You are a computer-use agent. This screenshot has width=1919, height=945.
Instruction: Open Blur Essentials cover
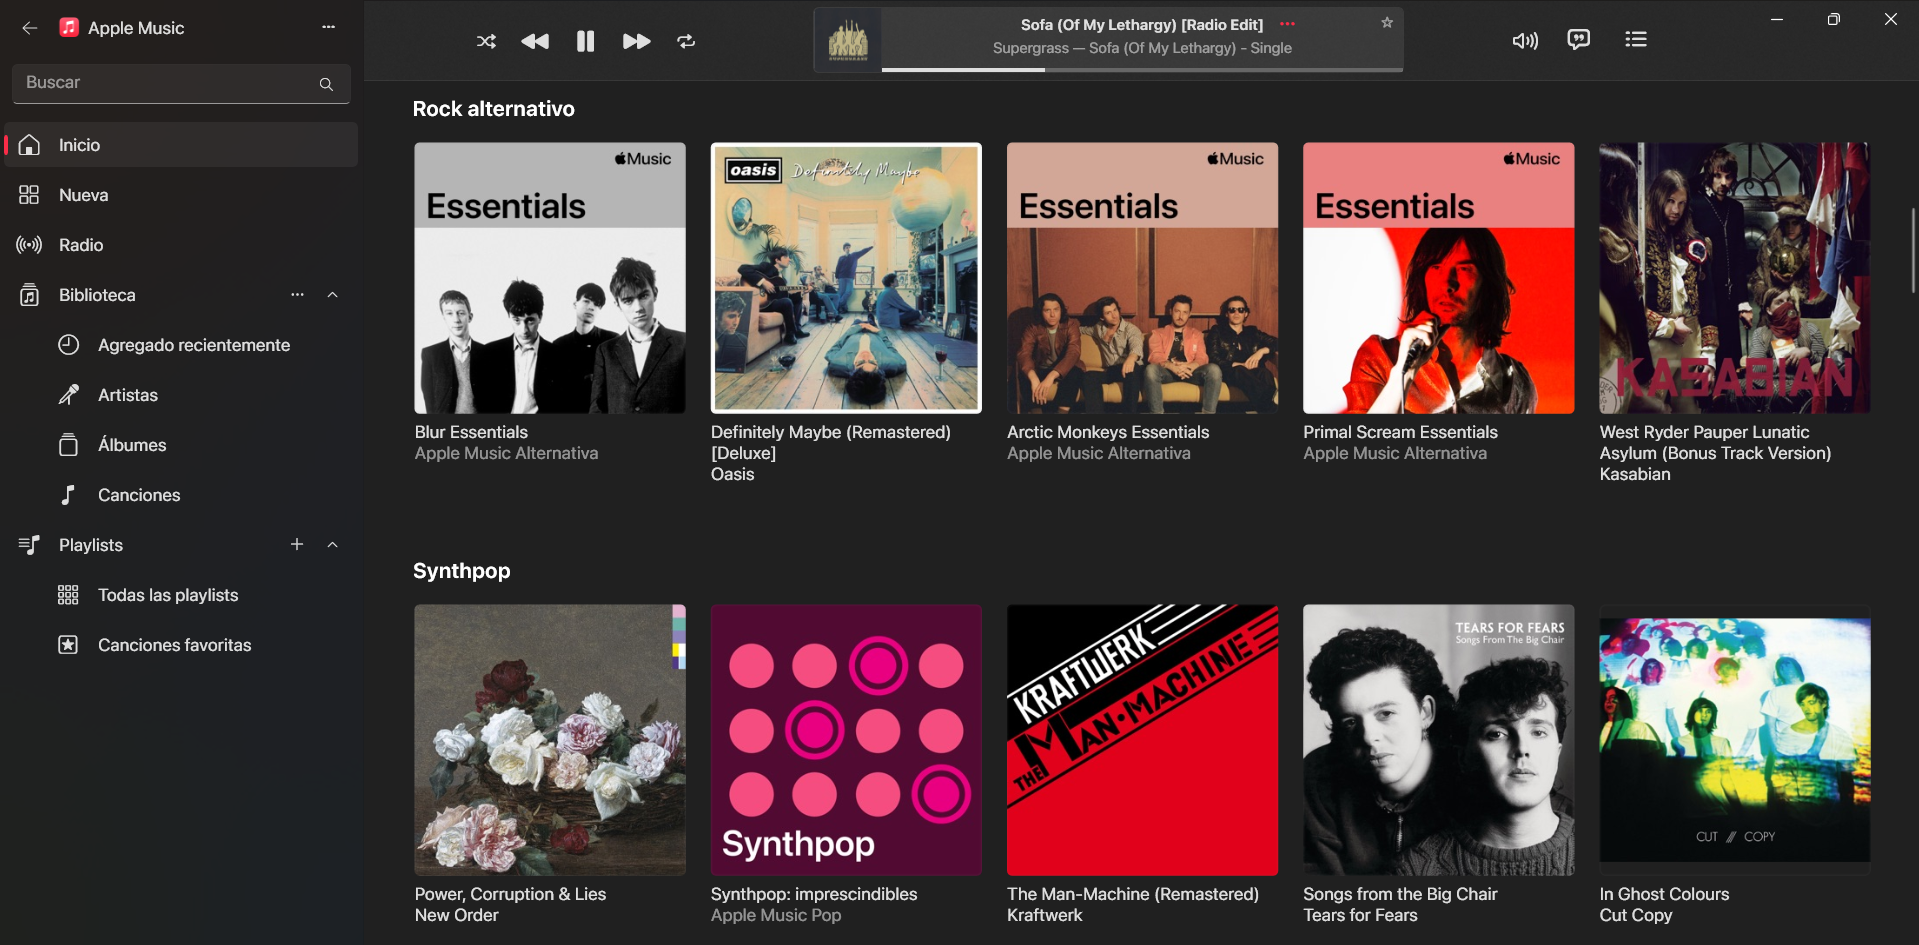(550, 278)
